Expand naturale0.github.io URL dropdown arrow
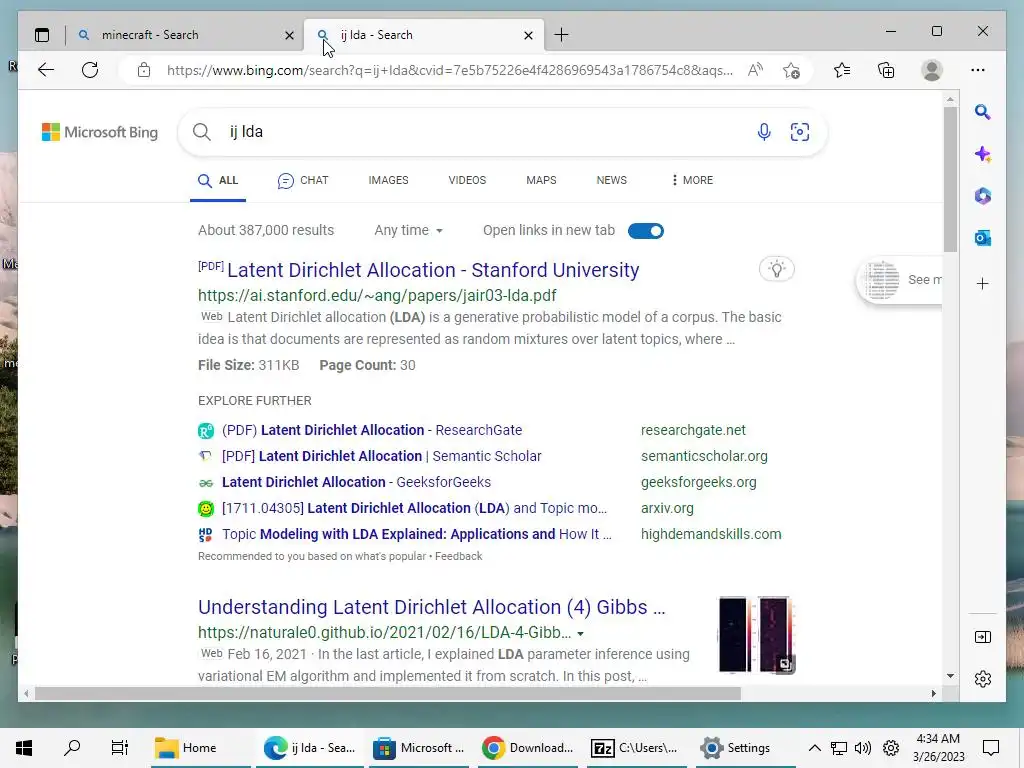Viewport: 1024px width, 768px height. coord(580,633)
